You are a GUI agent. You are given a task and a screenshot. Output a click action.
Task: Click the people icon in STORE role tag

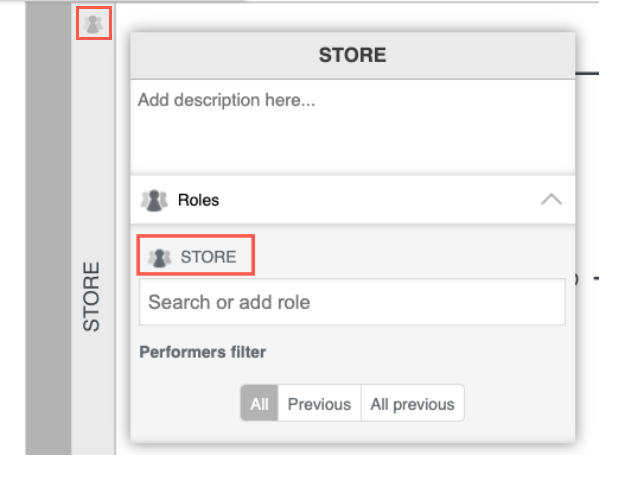[x=159, y=257]
